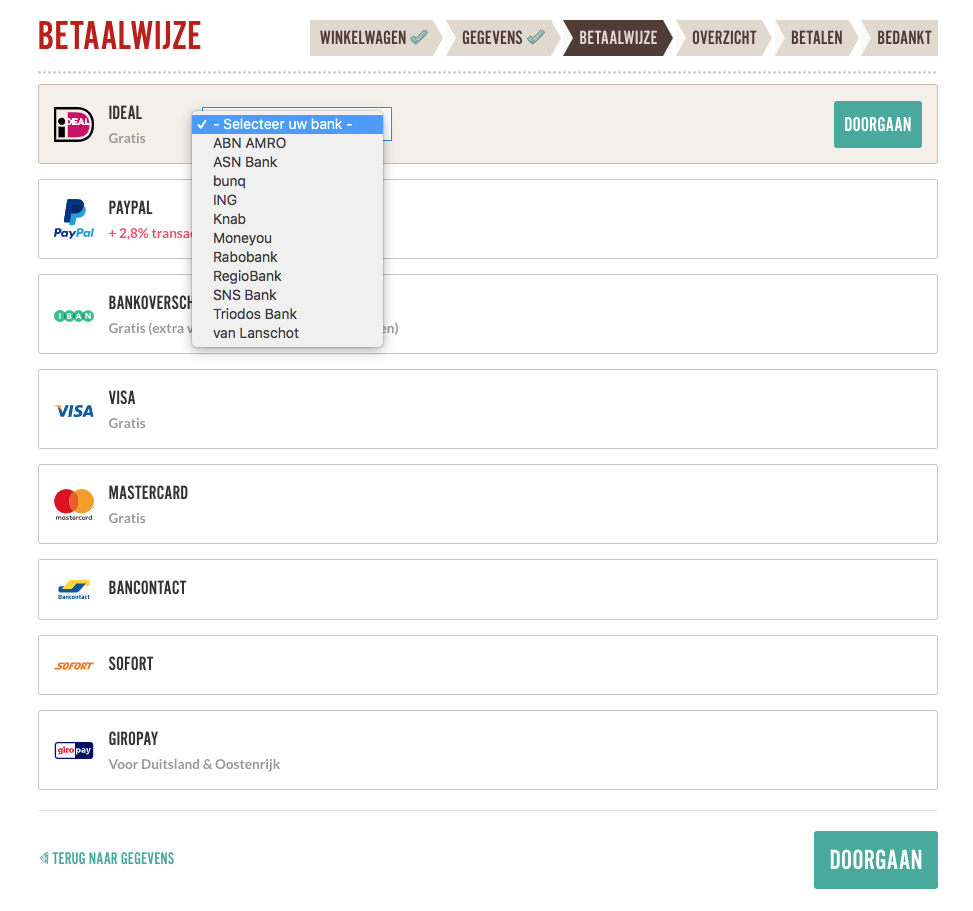Choose the PayPal payment option
Viewport: 973px width, 911px height.
coord(488,219)
